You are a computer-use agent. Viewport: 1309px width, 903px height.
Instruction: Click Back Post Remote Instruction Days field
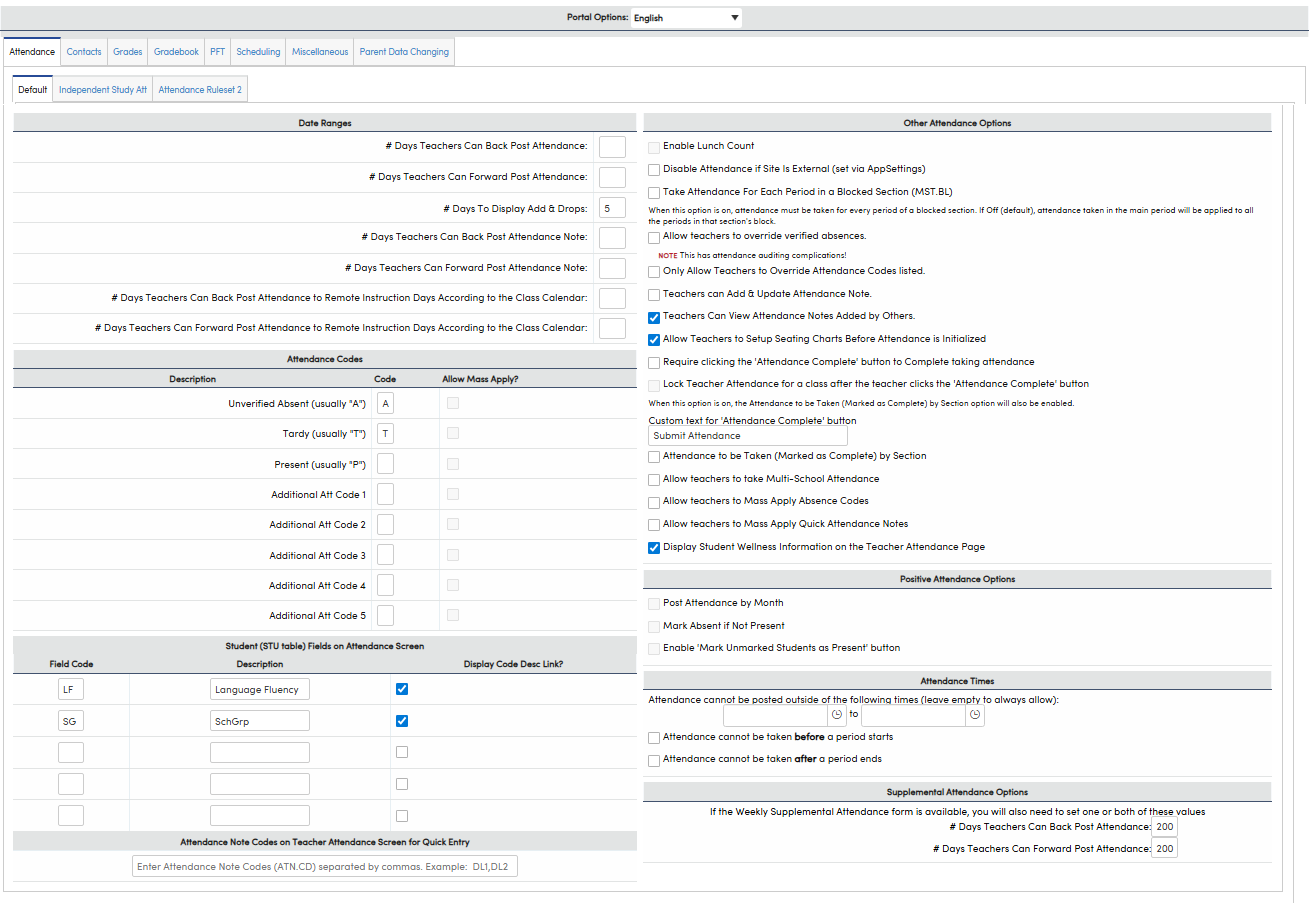point(612,298)
